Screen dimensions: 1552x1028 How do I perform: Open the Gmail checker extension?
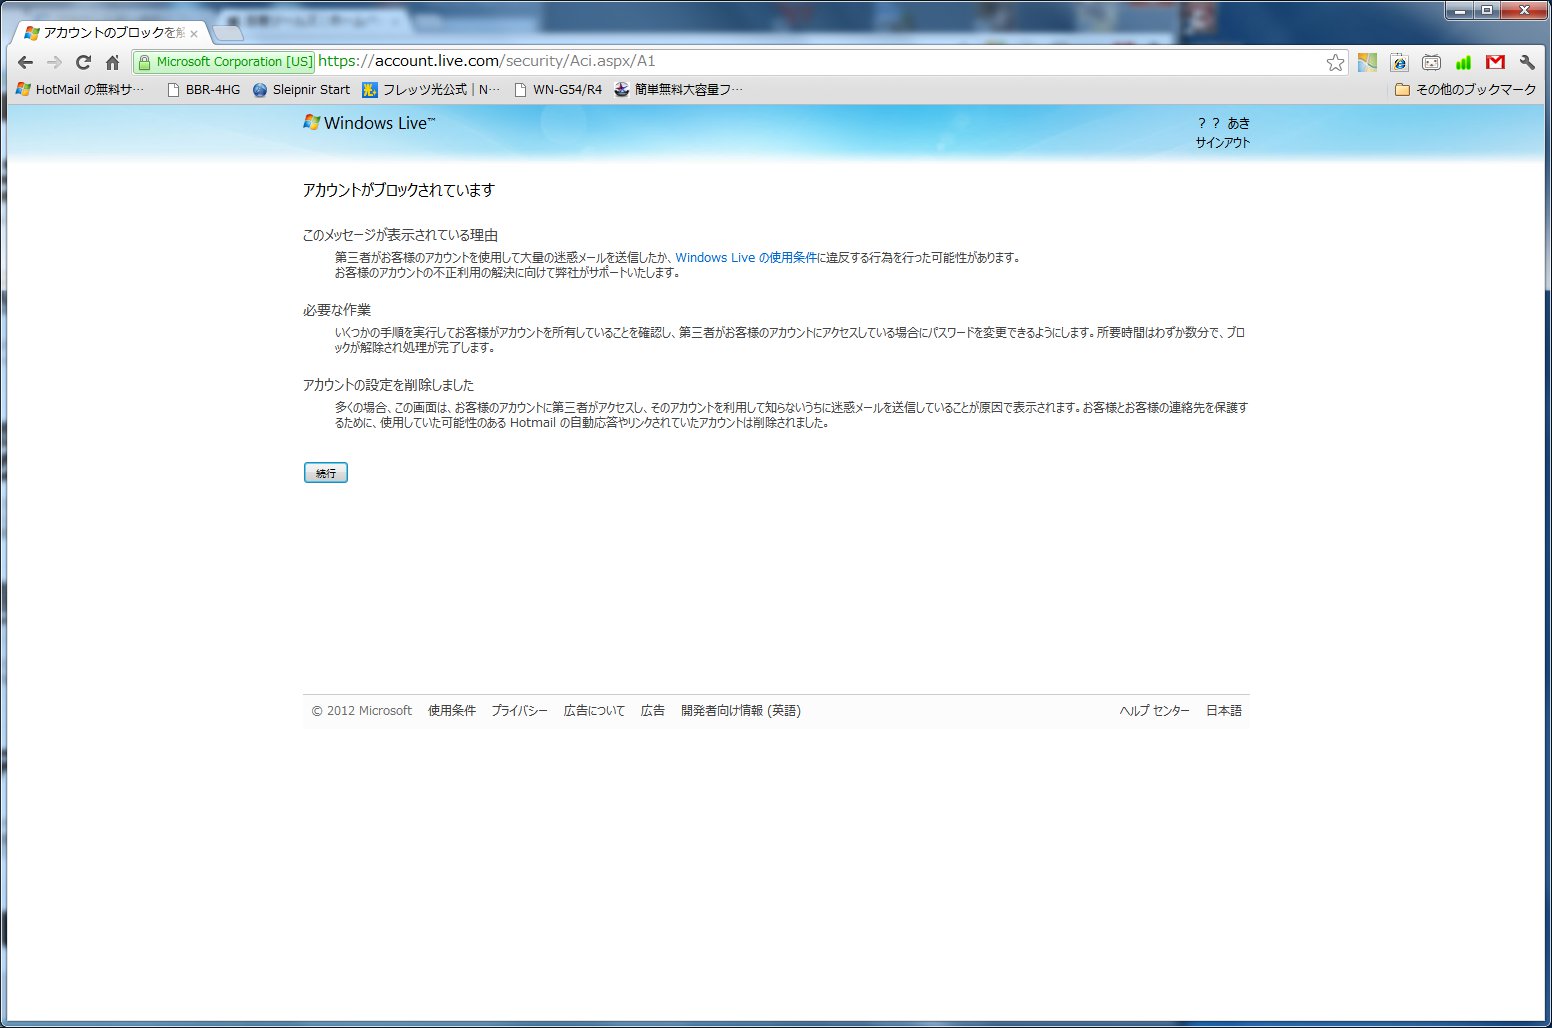pyautogui.click(x=1495, y=62)
